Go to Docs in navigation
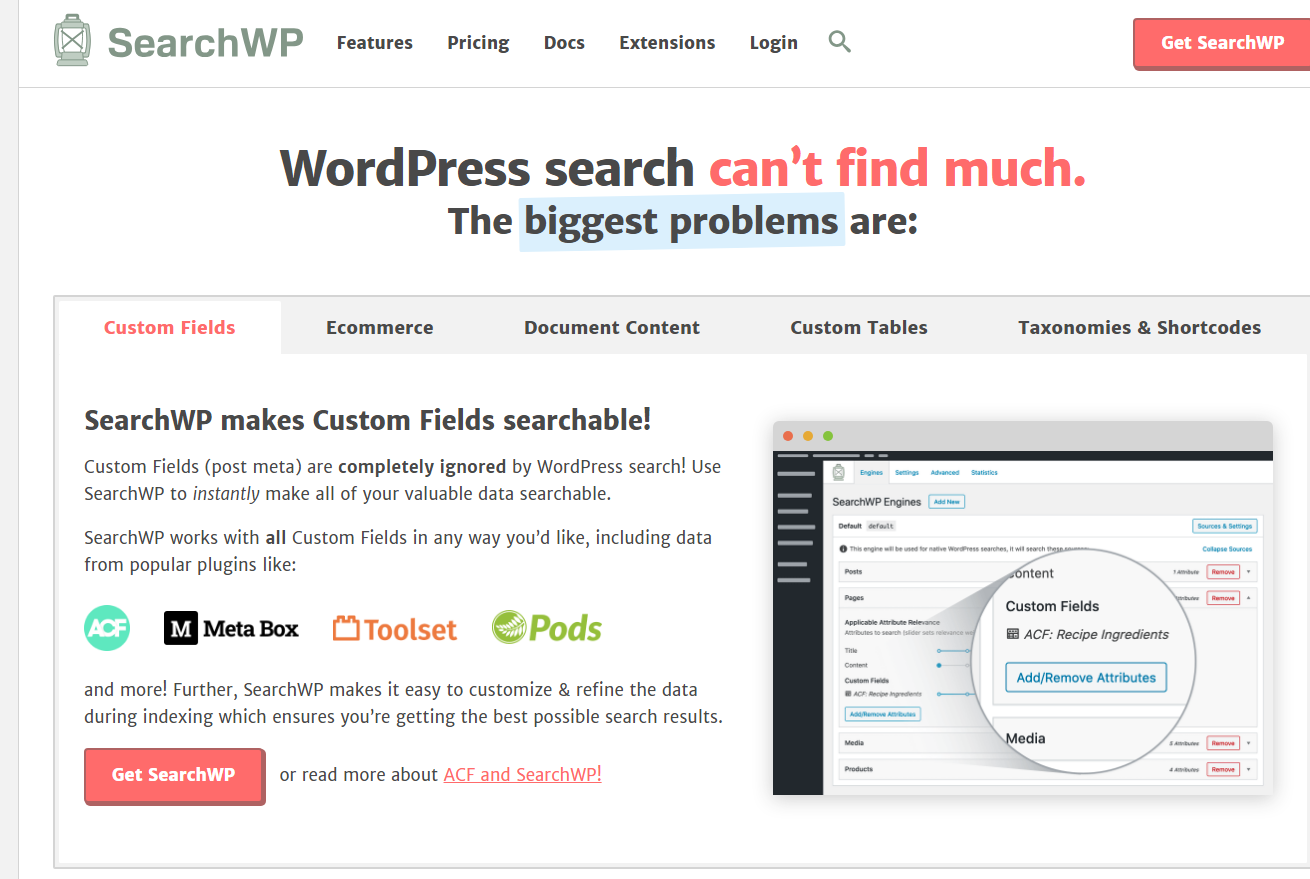Image resolution: width=1310 pixels, height=879 pixels. click(564, 42)
